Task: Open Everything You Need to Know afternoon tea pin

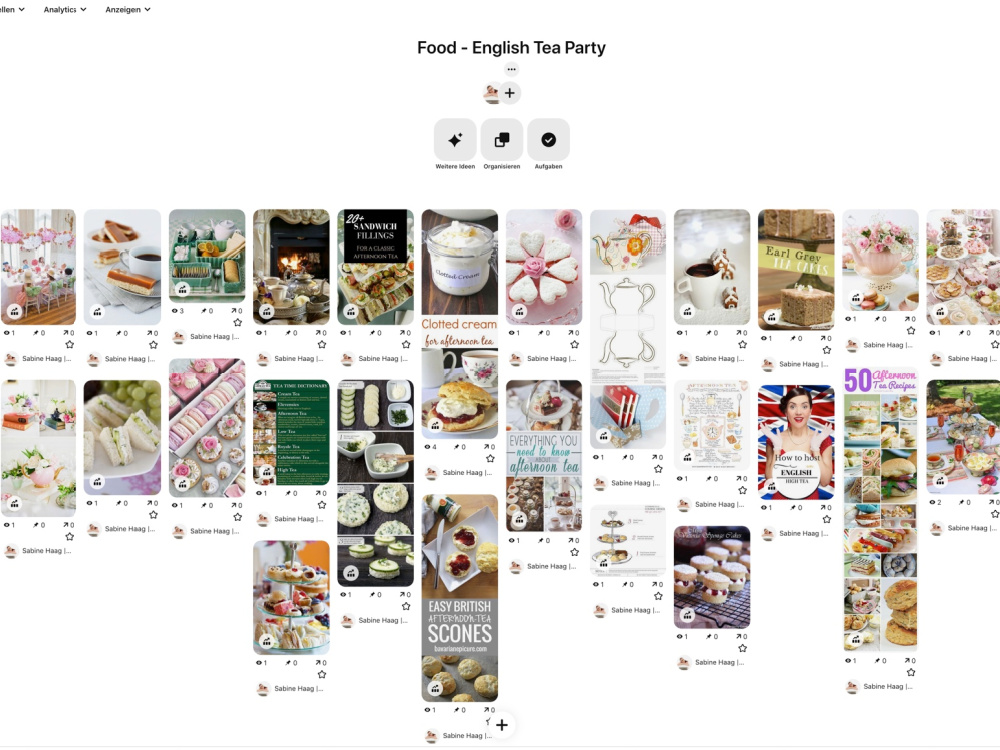Action: (x=544, y=456)
